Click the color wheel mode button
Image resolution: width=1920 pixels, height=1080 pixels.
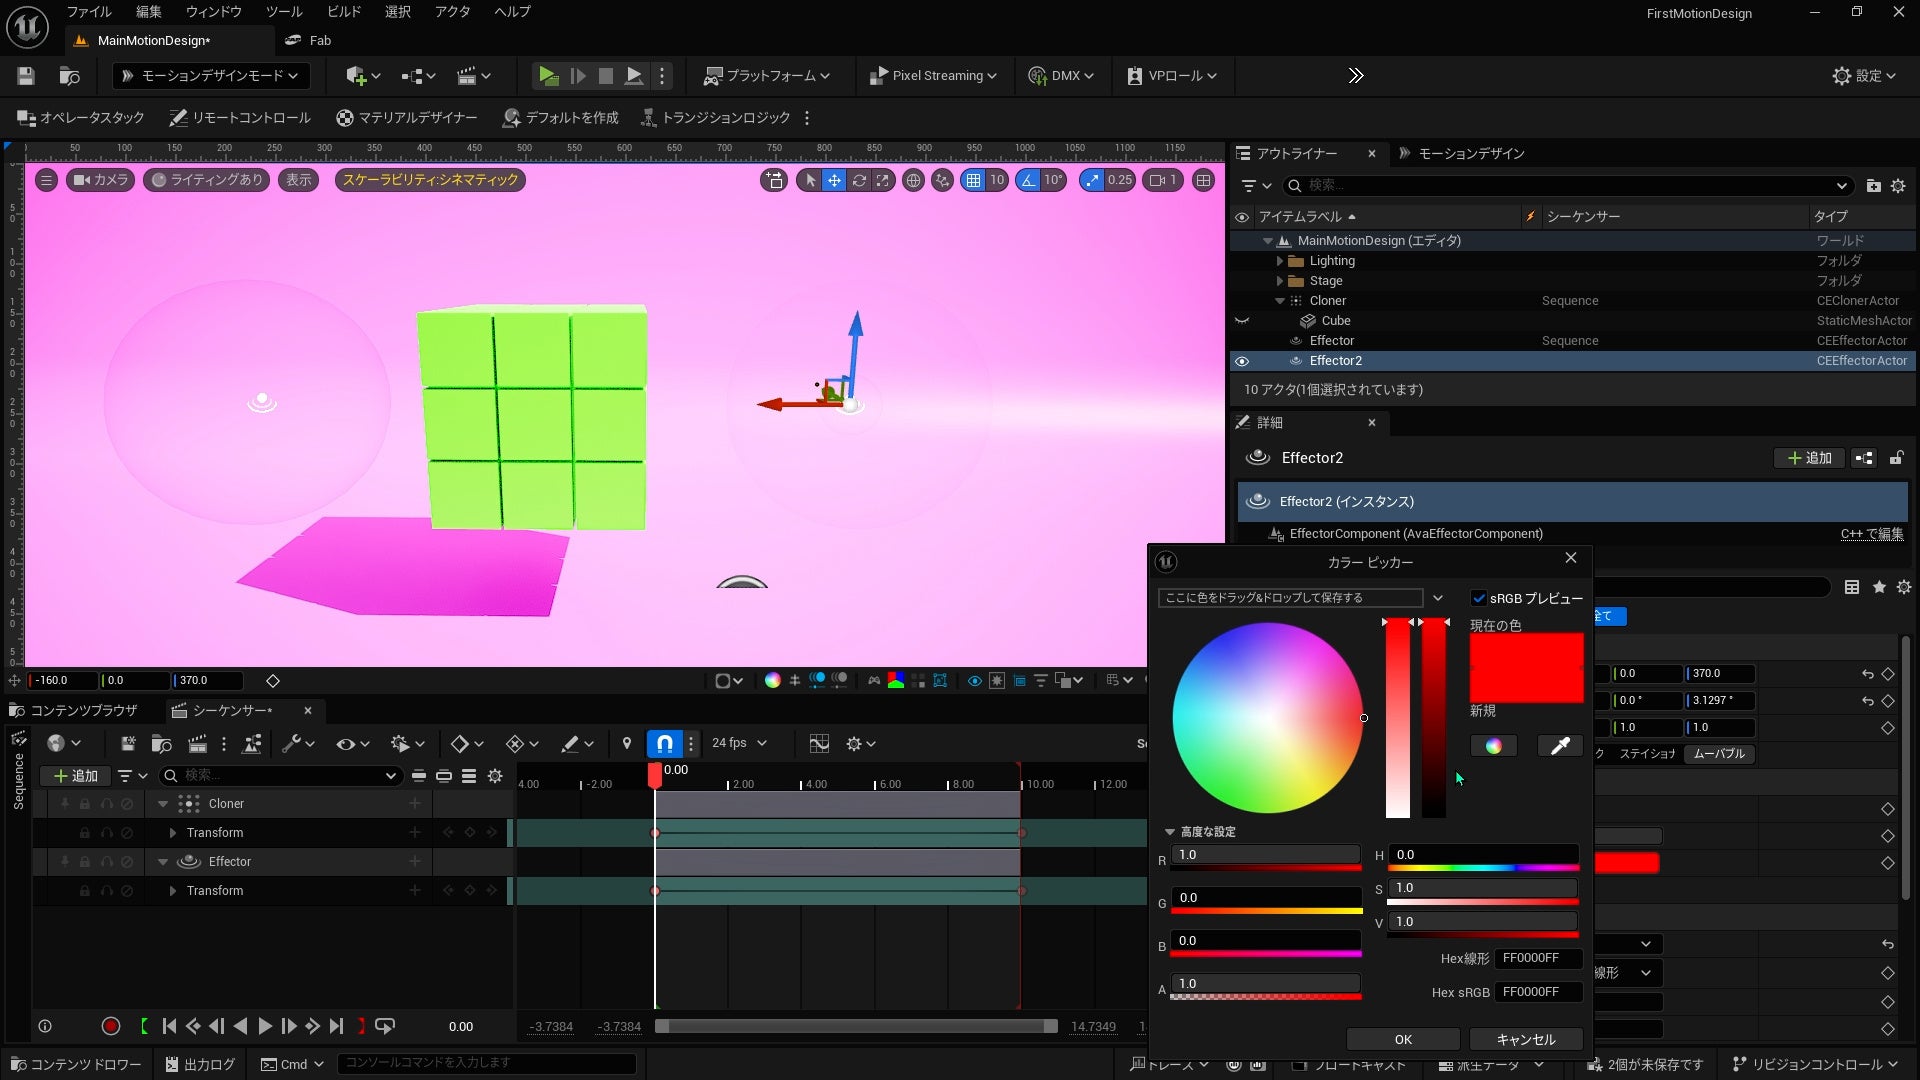coord(1493,746)
